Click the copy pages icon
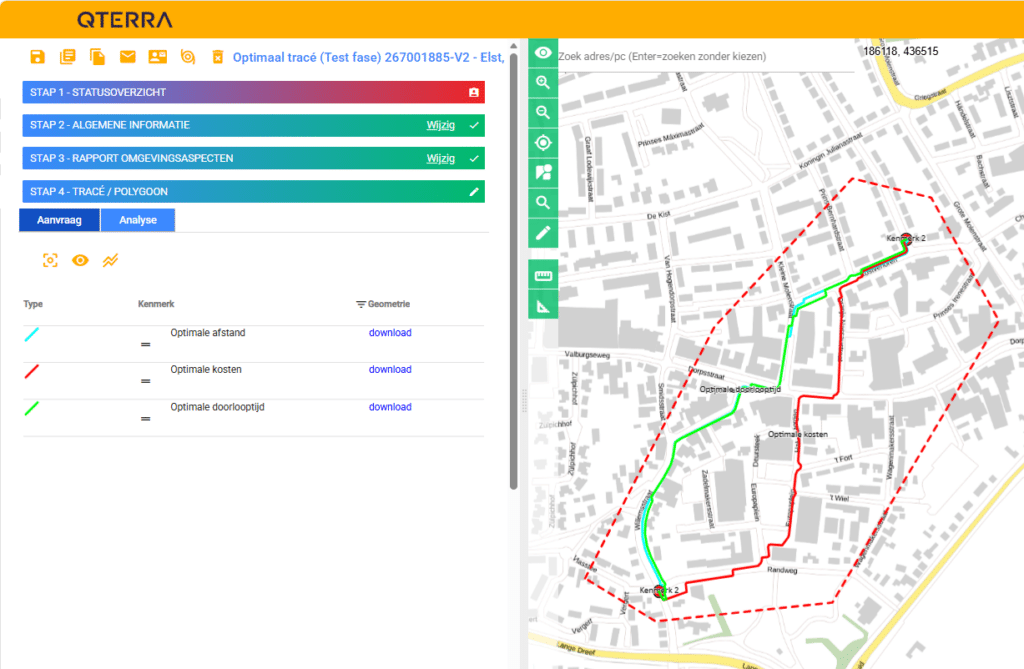The height and width of the screenshot is (669, 1024). tap(97, 57)
